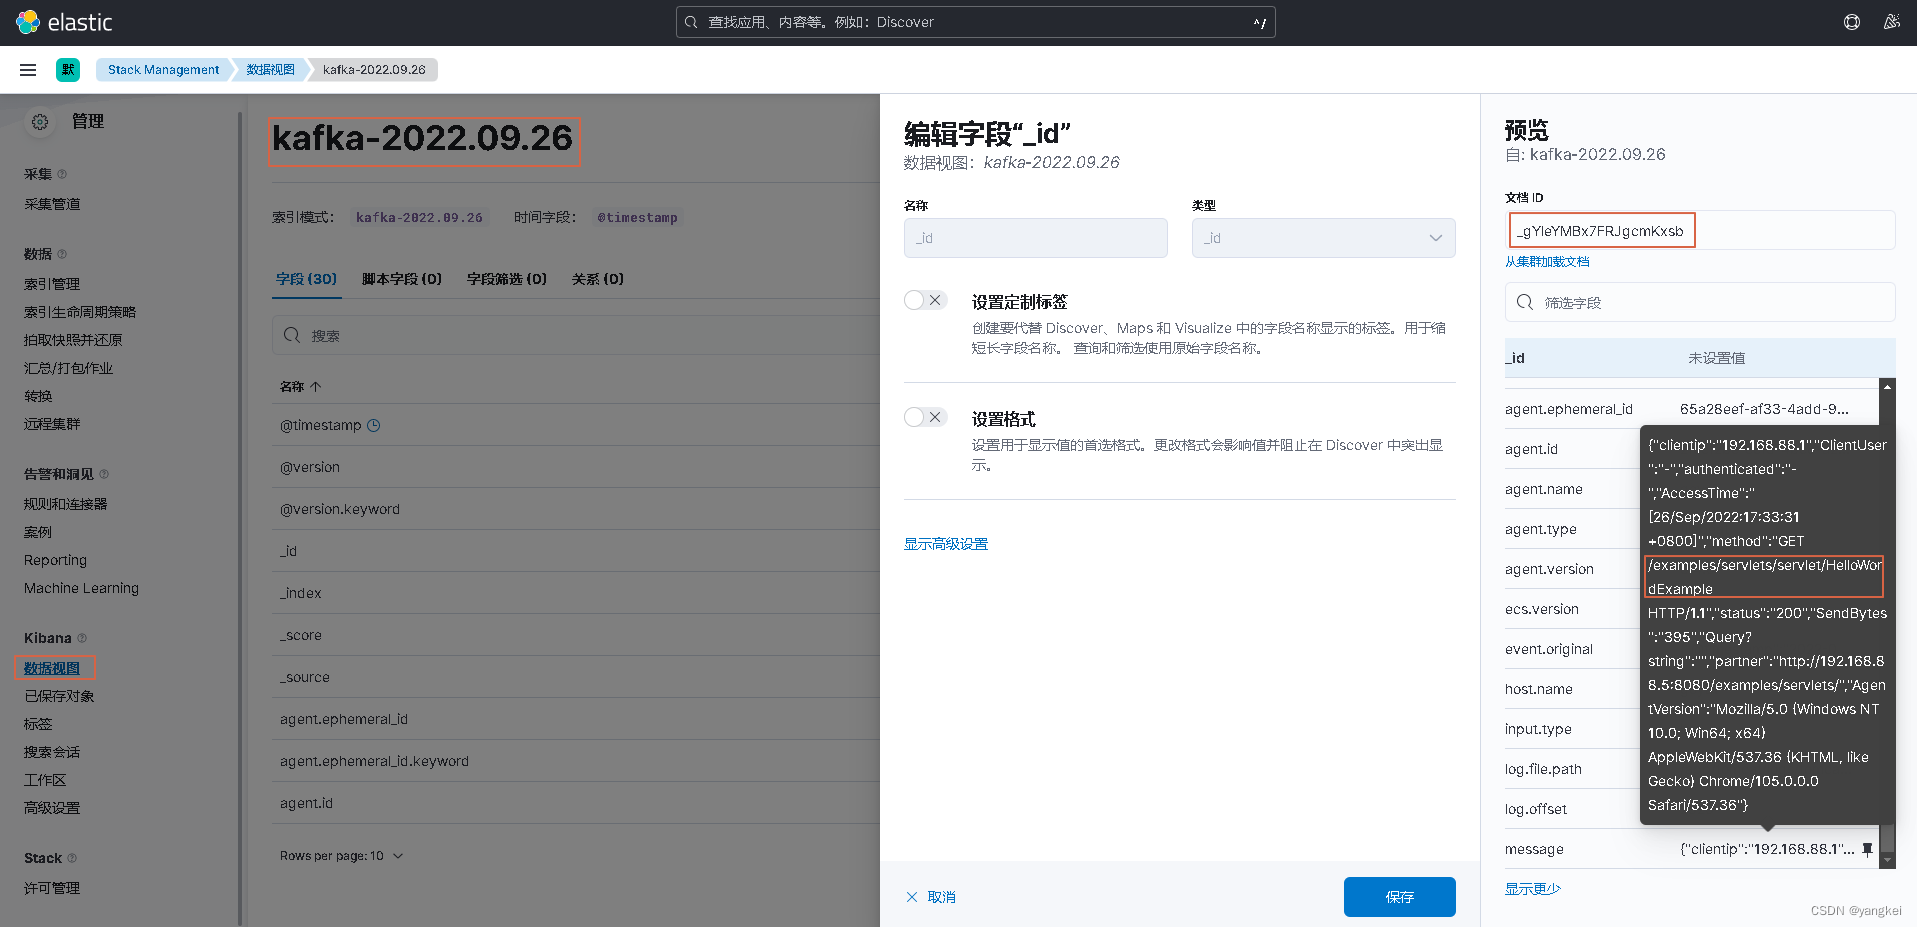Click the _source field row

(575, 677)
